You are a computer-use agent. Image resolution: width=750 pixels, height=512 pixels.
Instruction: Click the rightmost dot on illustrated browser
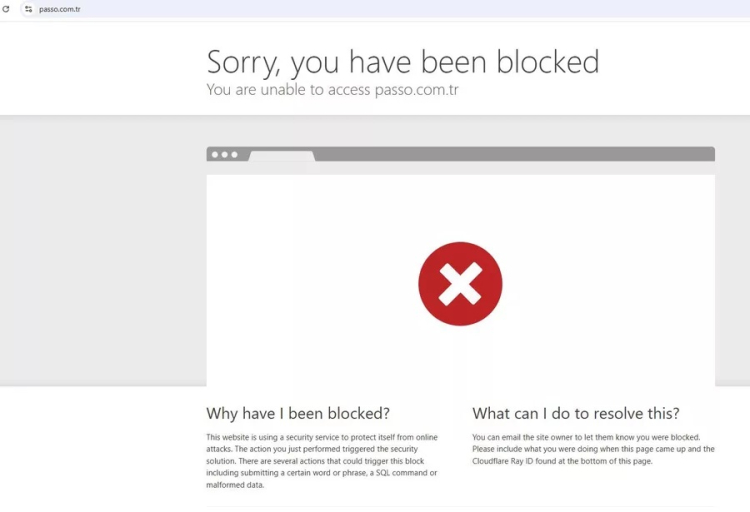234,155
